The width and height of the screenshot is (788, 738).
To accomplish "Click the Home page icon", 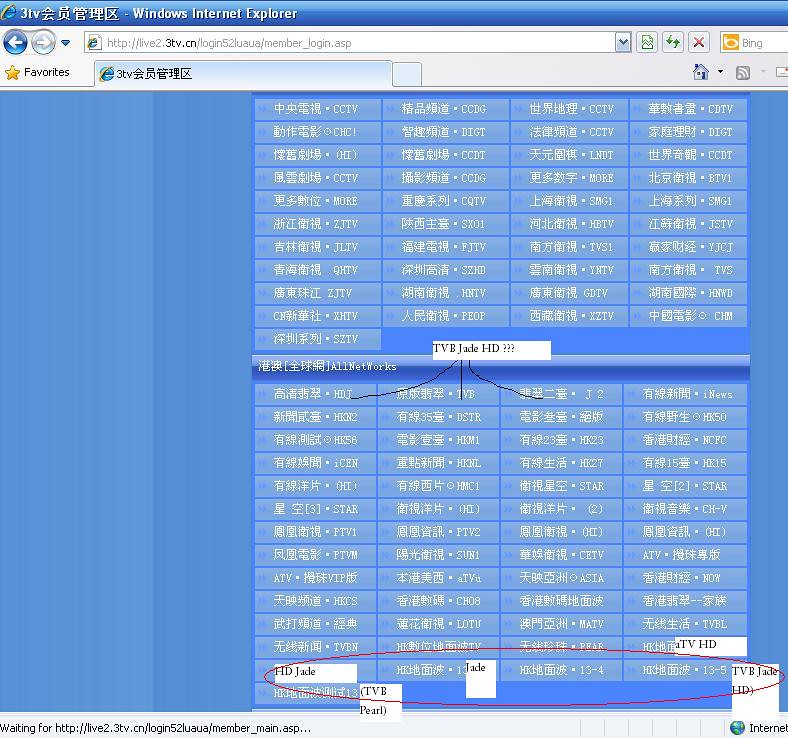I will (701, 72).
